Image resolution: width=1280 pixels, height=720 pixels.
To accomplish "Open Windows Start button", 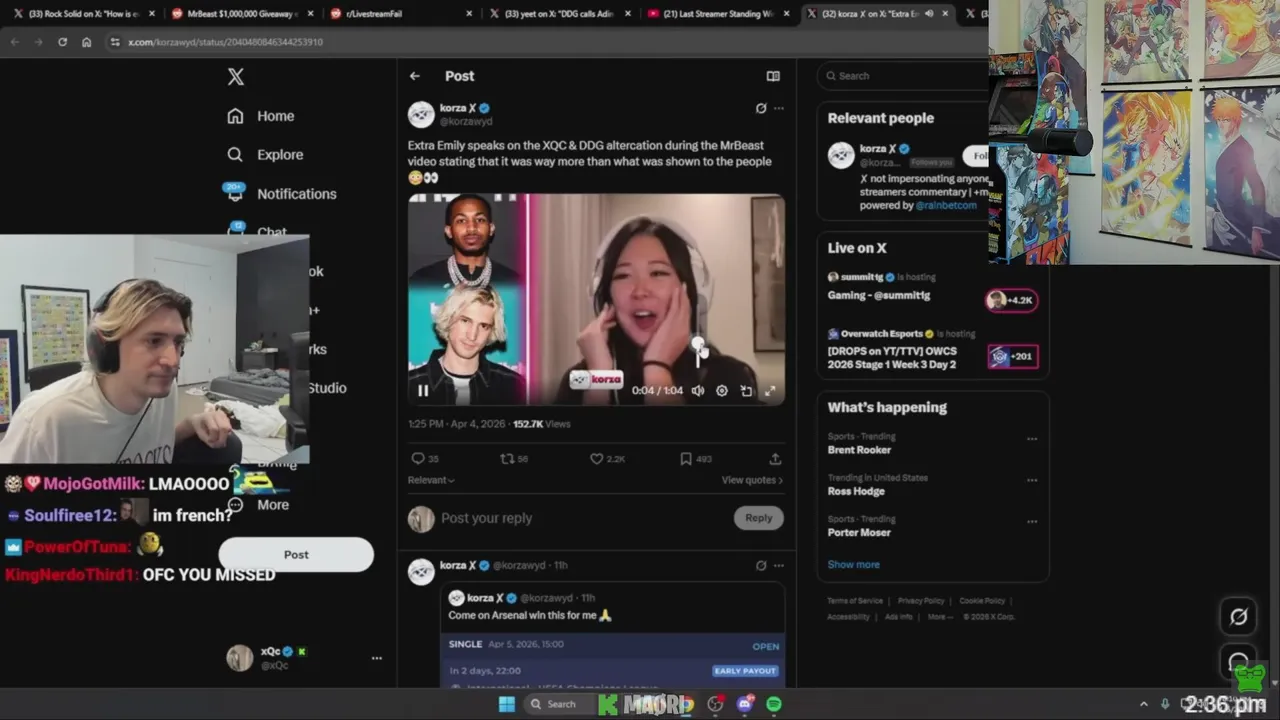I will point(507,704).
